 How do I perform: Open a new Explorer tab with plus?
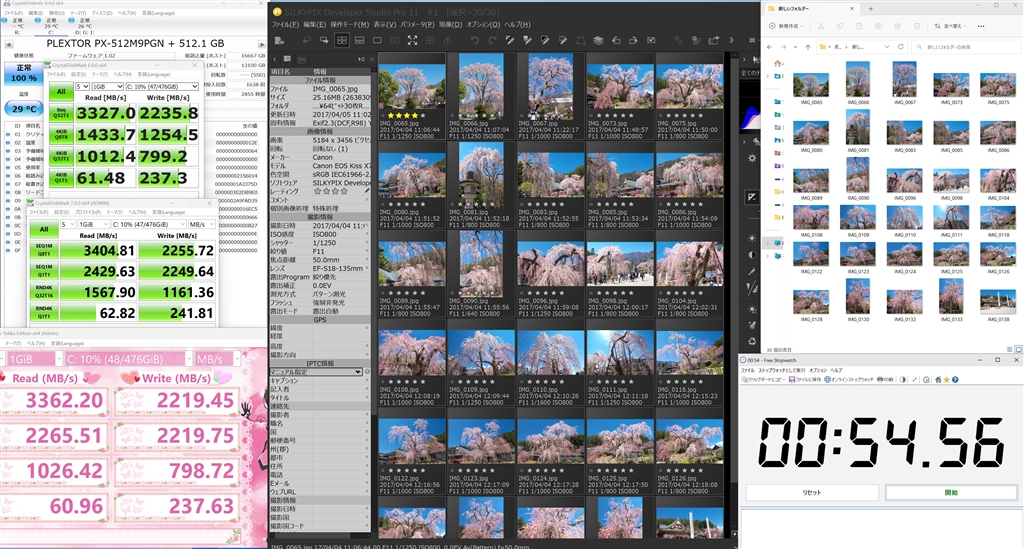pos(871,8)
